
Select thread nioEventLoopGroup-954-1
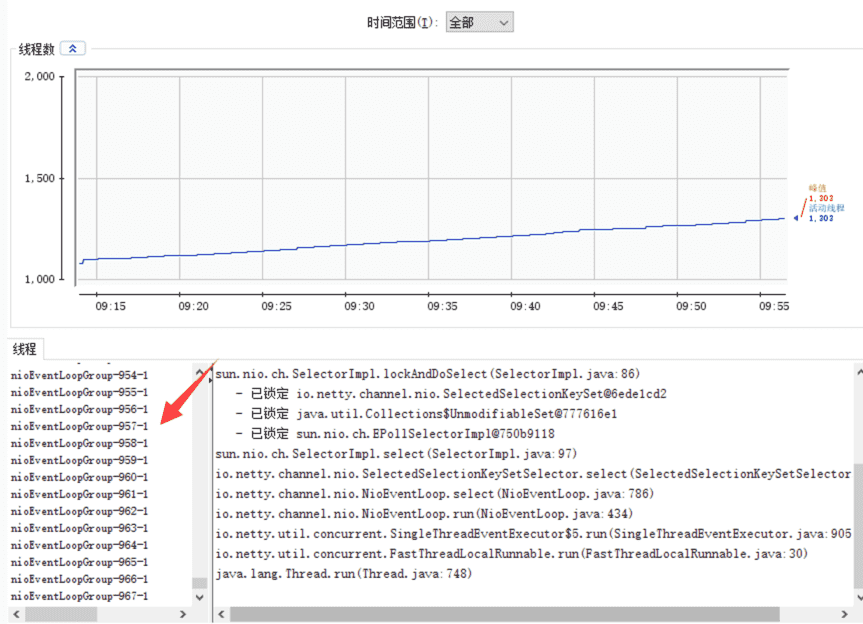tap(80, 375)
